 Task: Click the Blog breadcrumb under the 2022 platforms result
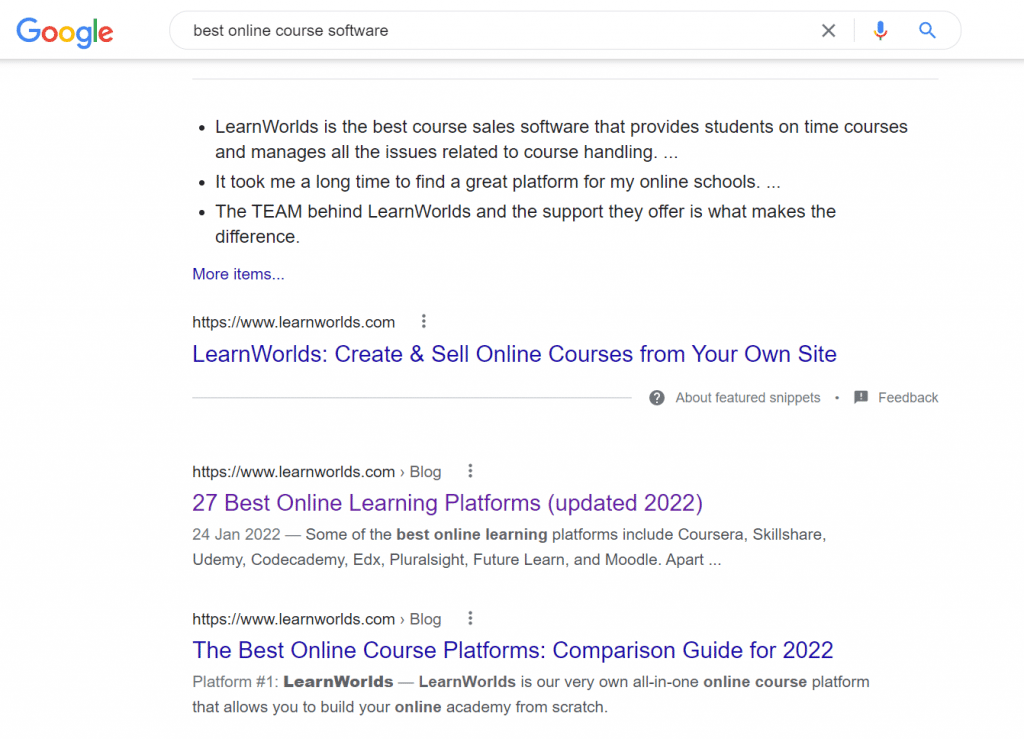(425, 471)
